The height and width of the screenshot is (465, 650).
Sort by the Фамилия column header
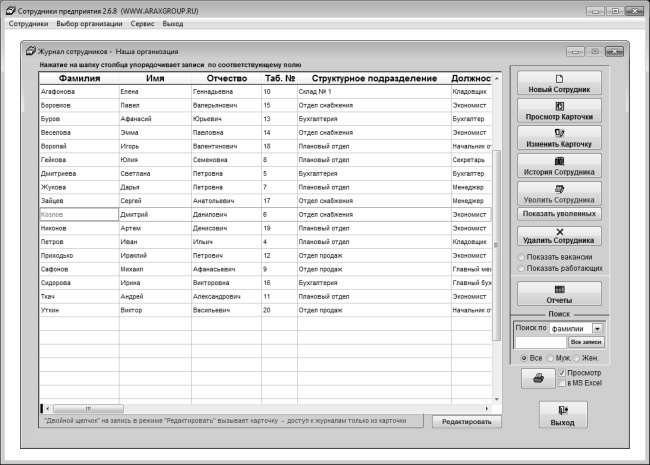[x=78, y=78]
